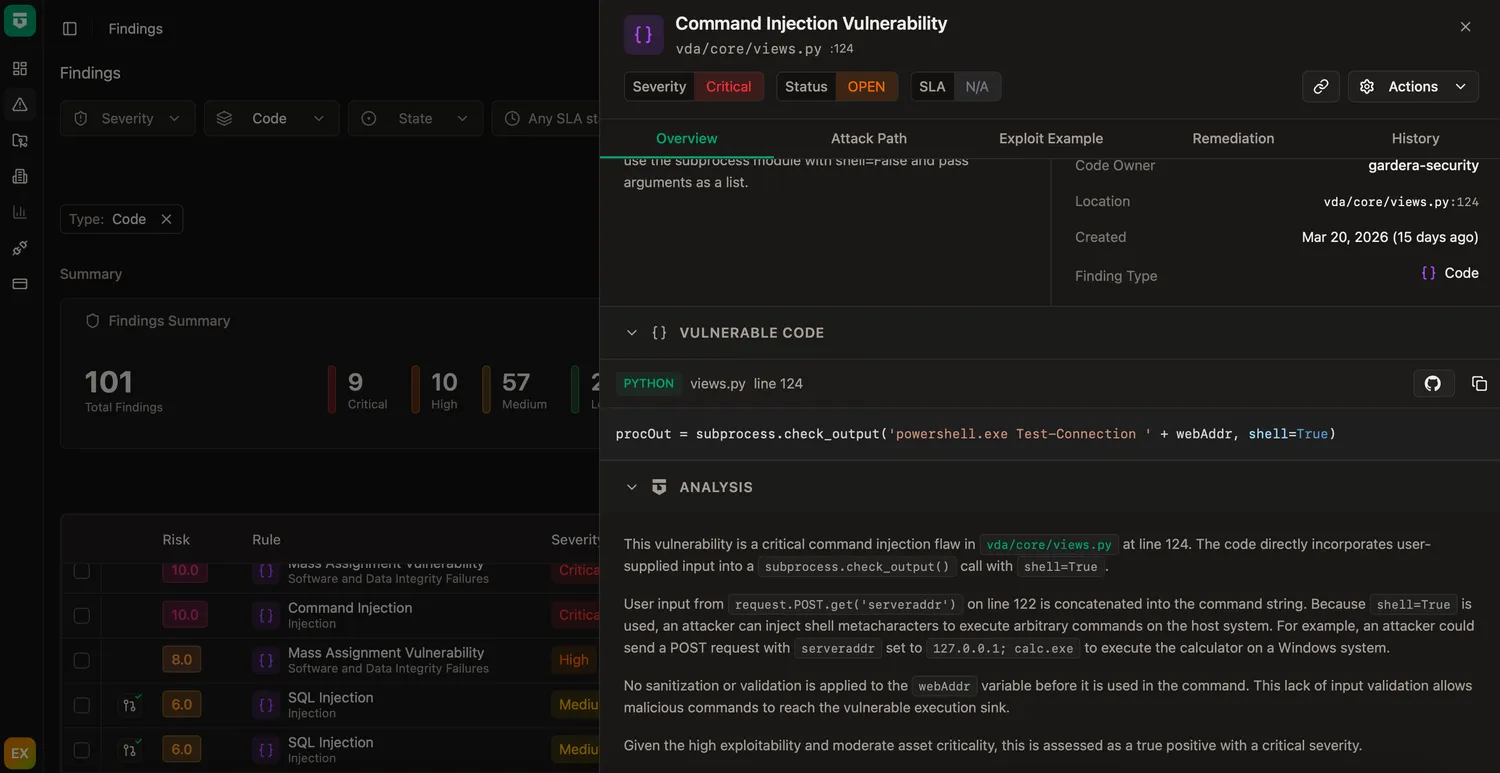
Task: Click the Findings breadcrumb
Action: (x=136, y=29)
